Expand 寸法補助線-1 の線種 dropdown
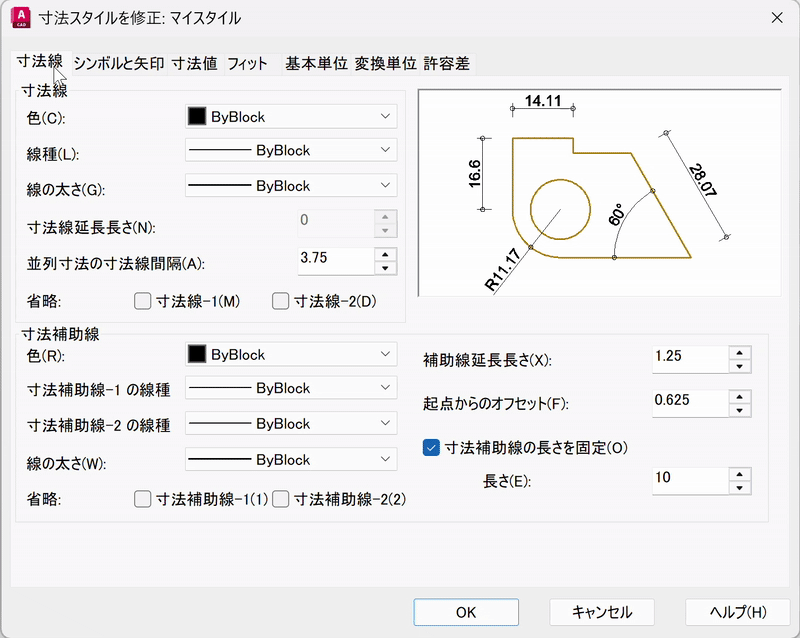This screenshot has width=800, height=638. (x=291, y=388)
